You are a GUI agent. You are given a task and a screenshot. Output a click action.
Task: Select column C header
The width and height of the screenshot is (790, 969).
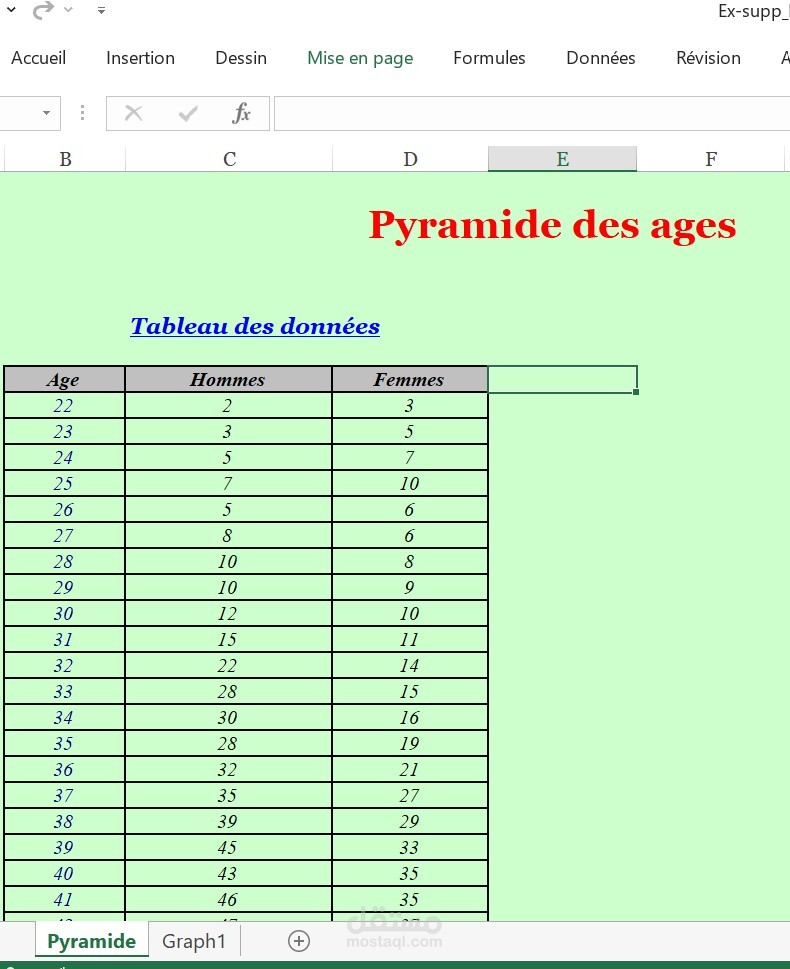229,159
